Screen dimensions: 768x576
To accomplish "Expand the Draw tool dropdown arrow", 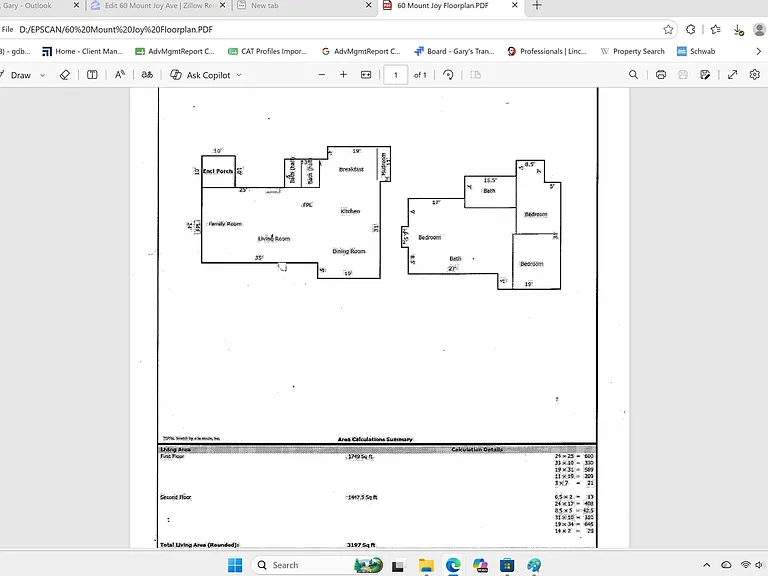I will point(43,75).
